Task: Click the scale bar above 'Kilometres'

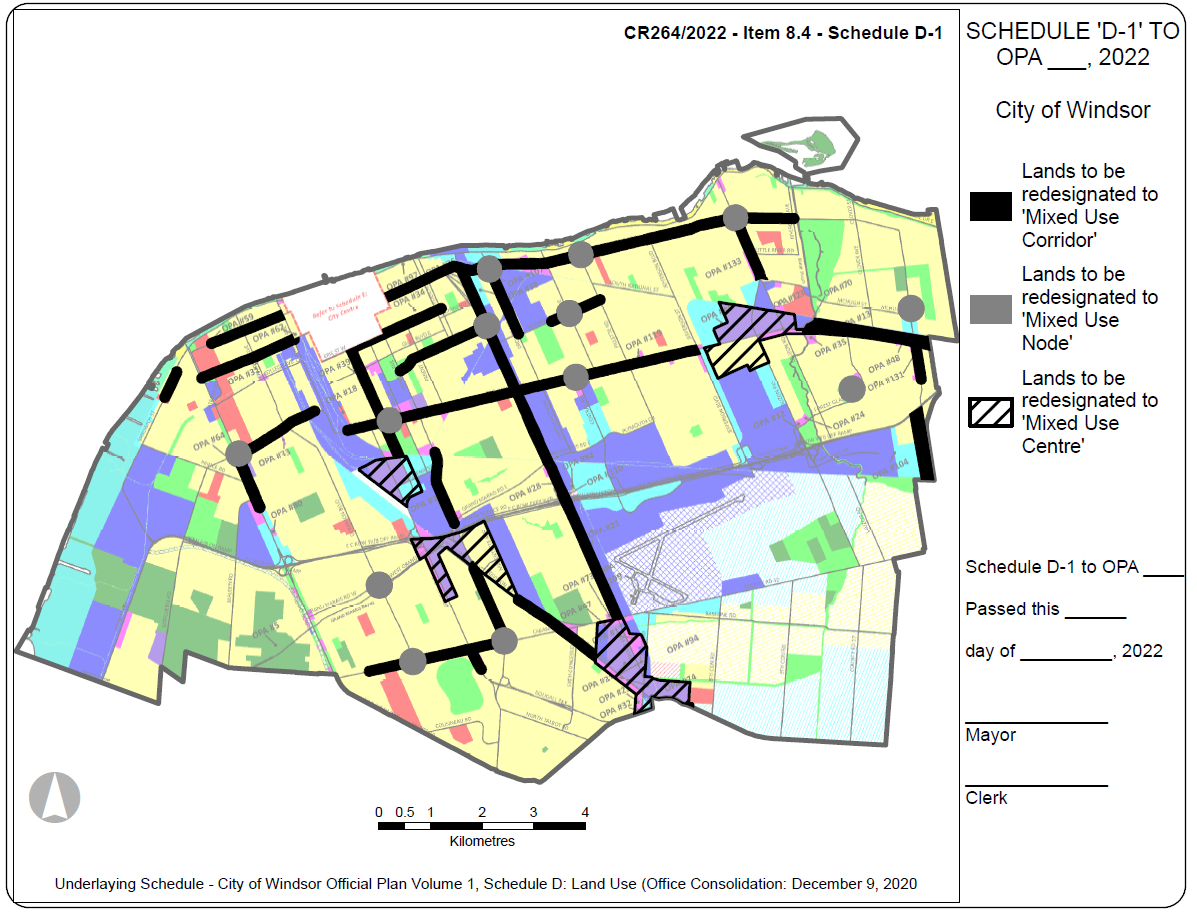Action: pyautogui.click(x=481, y=825)
